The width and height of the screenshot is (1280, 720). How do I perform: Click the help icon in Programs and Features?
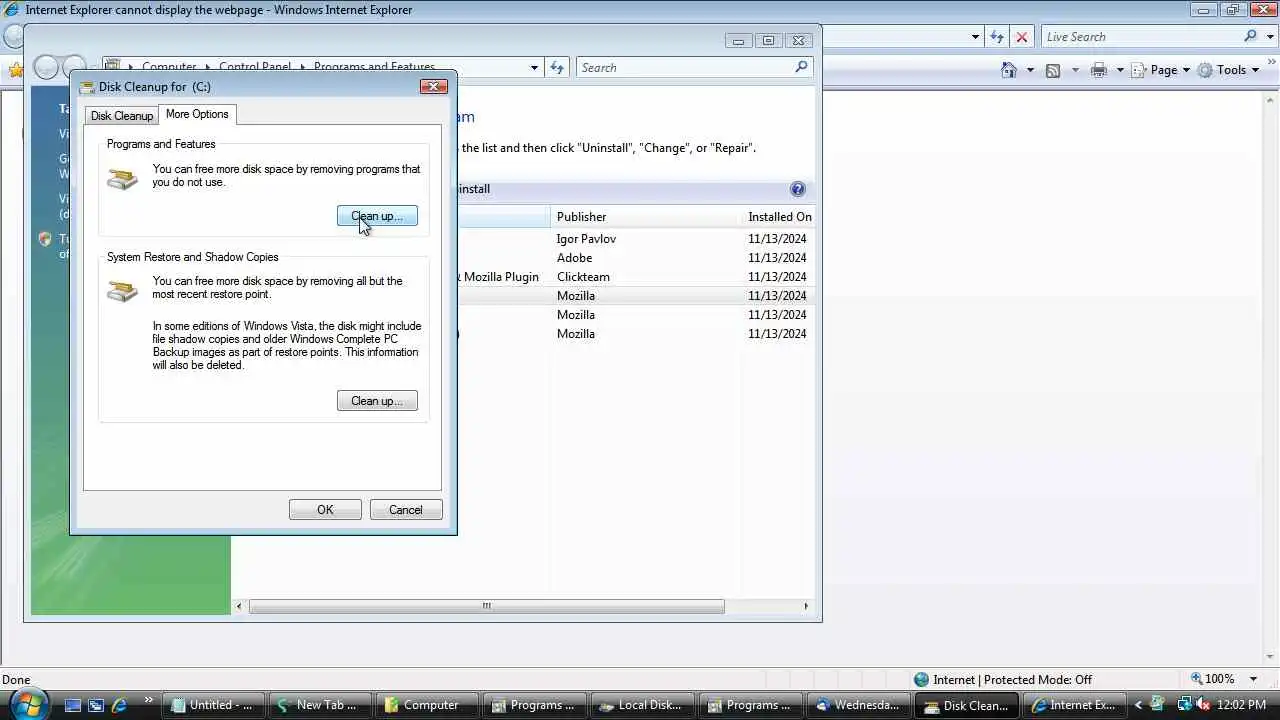[x=797, y=189]
